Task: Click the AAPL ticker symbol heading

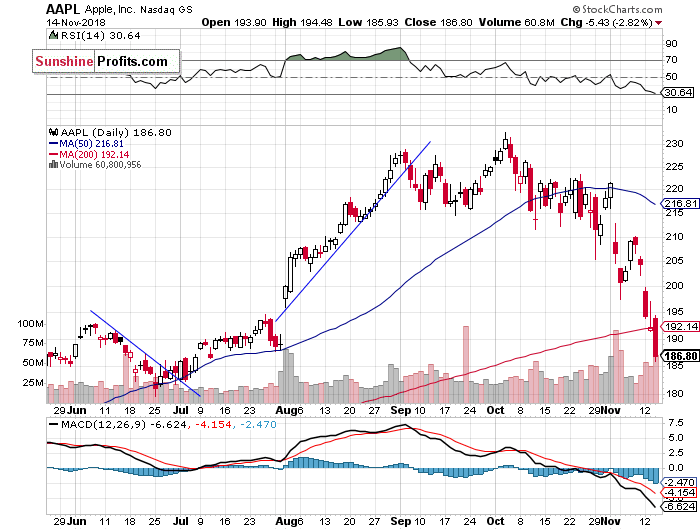Action: (63, 9)
